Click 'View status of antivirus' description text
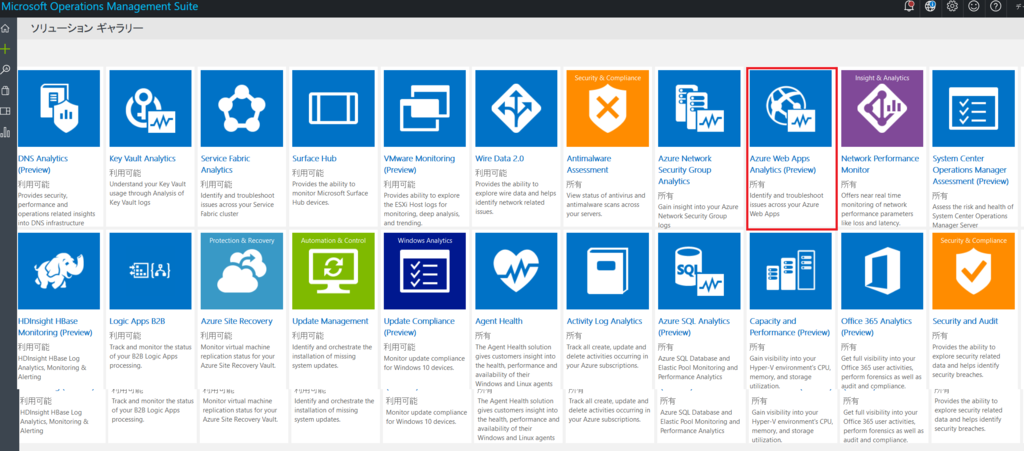 tap(606, 204)
